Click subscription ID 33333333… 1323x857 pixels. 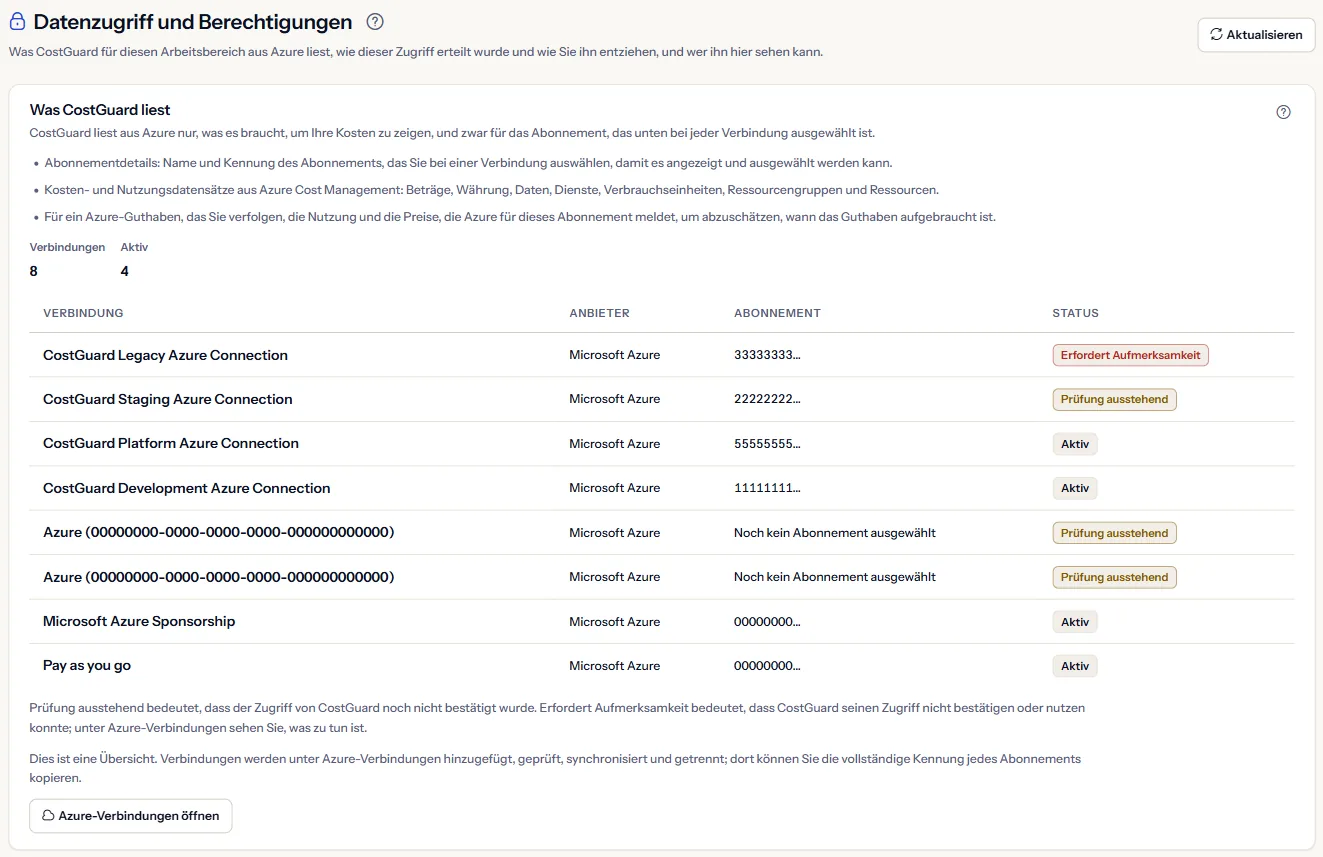pos(767,355)
